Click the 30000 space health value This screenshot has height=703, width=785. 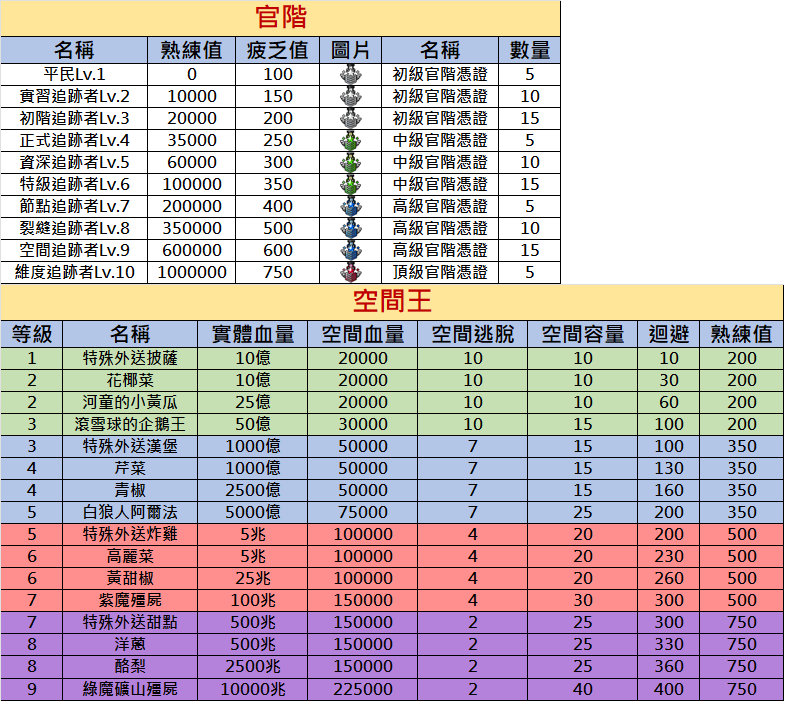click(363, 425)
